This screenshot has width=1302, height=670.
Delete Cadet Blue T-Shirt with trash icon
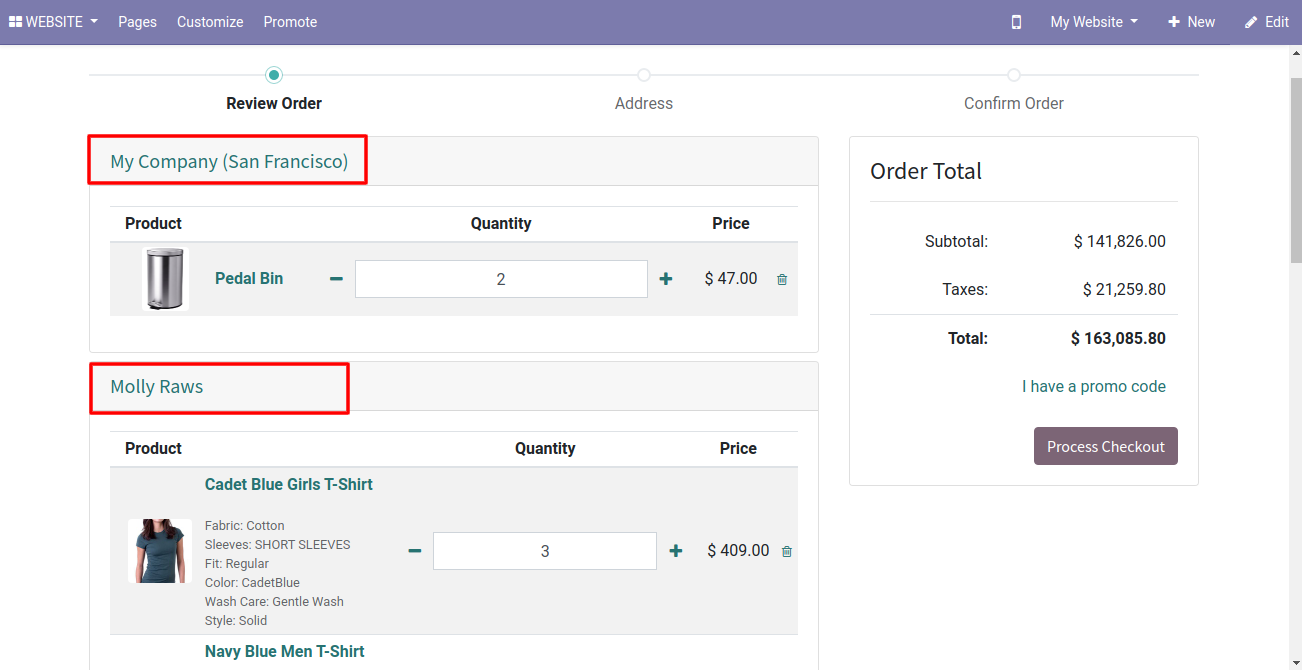pos(787,552)
